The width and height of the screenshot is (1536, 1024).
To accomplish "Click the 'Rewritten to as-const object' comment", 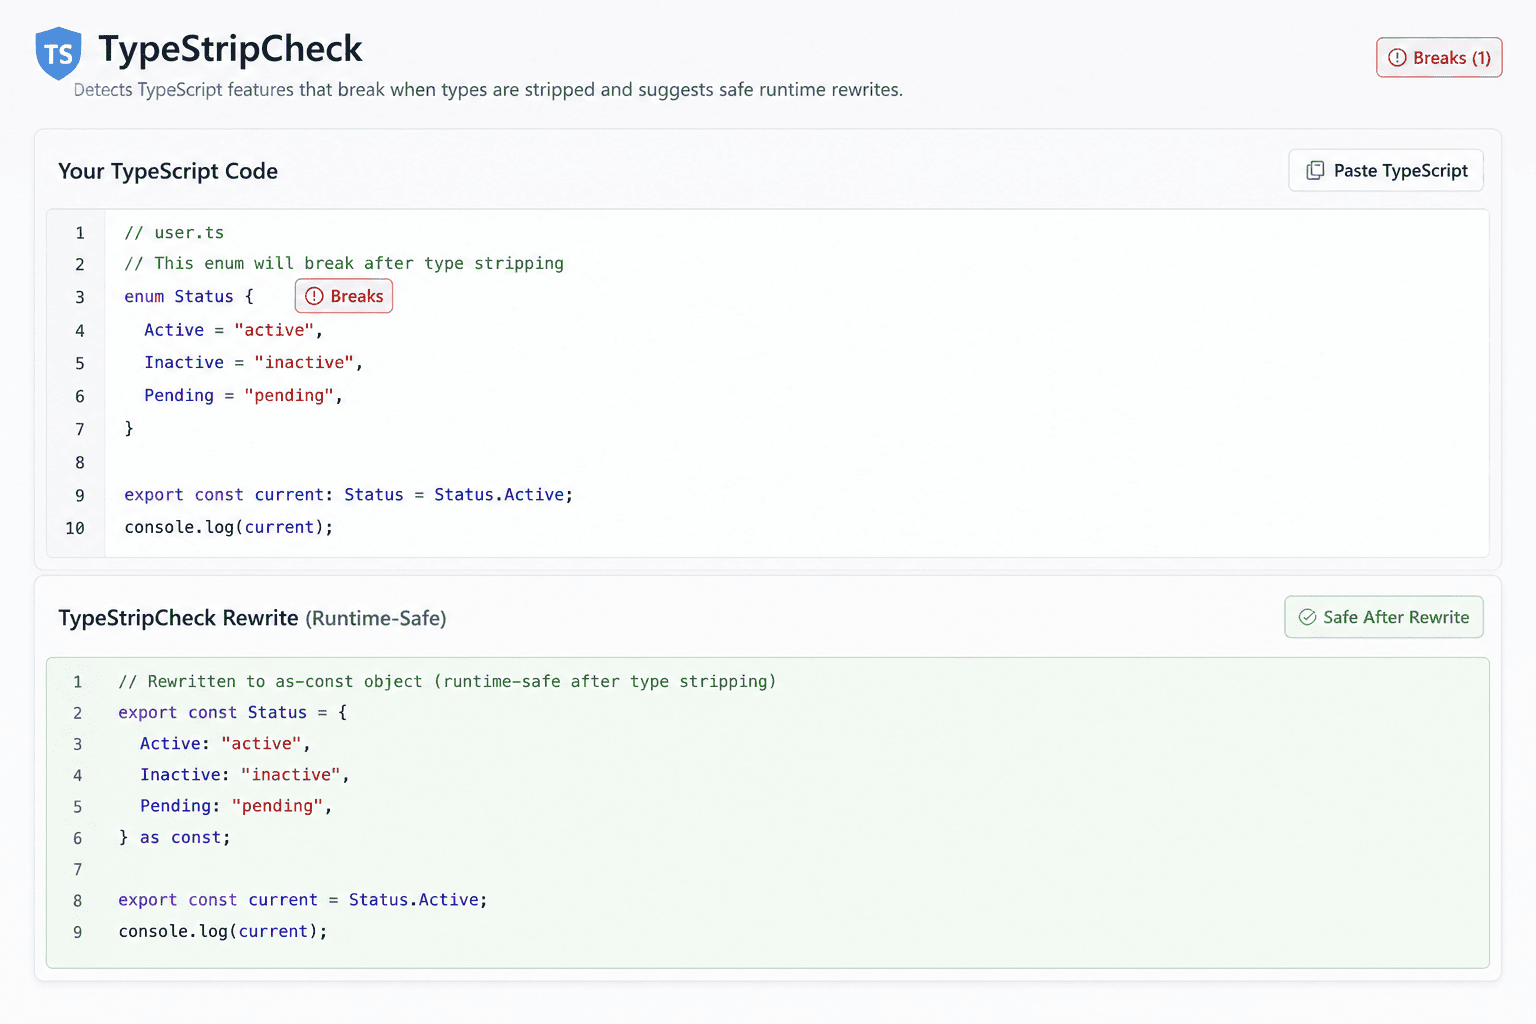I will (x=447, y=682).
